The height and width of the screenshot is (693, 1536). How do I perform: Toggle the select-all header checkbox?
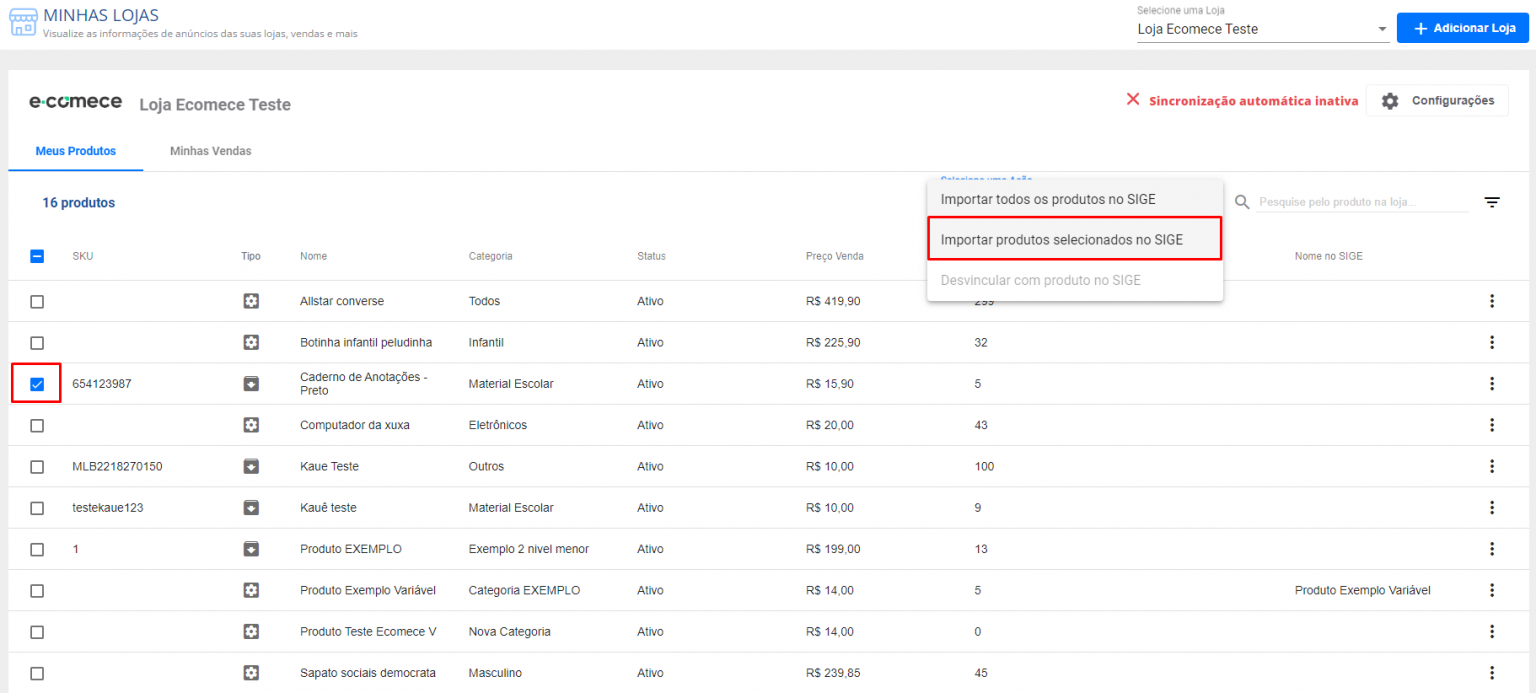37,256
